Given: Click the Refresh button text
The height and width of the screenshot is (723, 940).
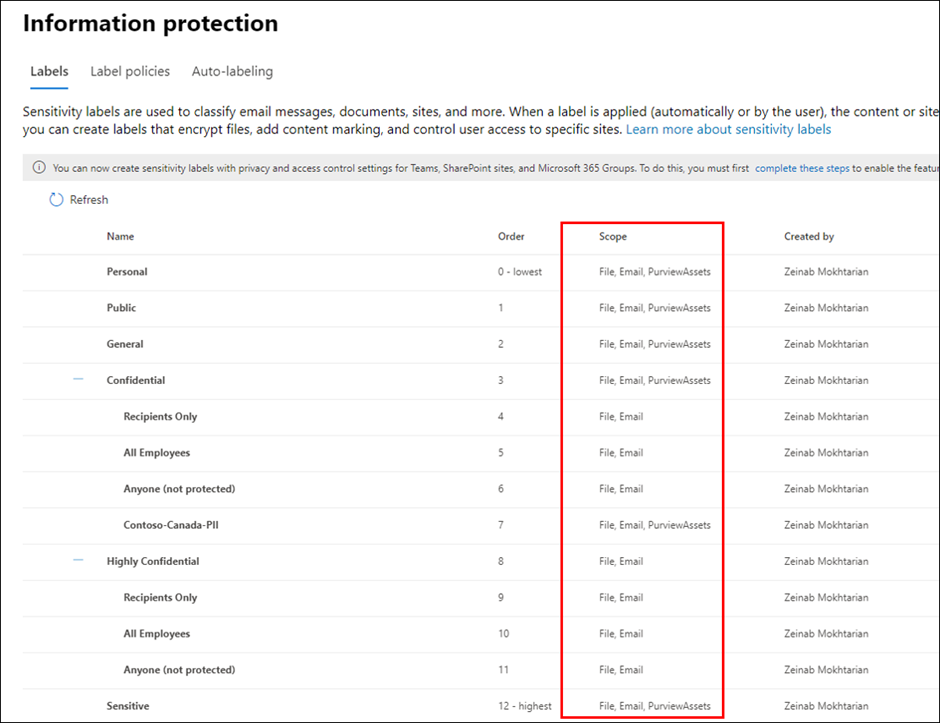Looking at the screenshot, I should click(89, 200).
